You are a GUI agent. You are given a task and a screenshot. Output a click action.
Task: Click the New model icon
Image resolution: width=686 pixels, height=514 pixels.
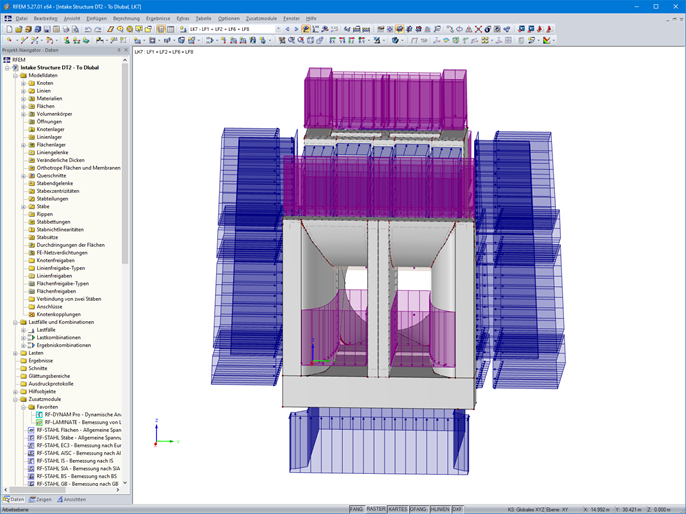tap(9, 29)
